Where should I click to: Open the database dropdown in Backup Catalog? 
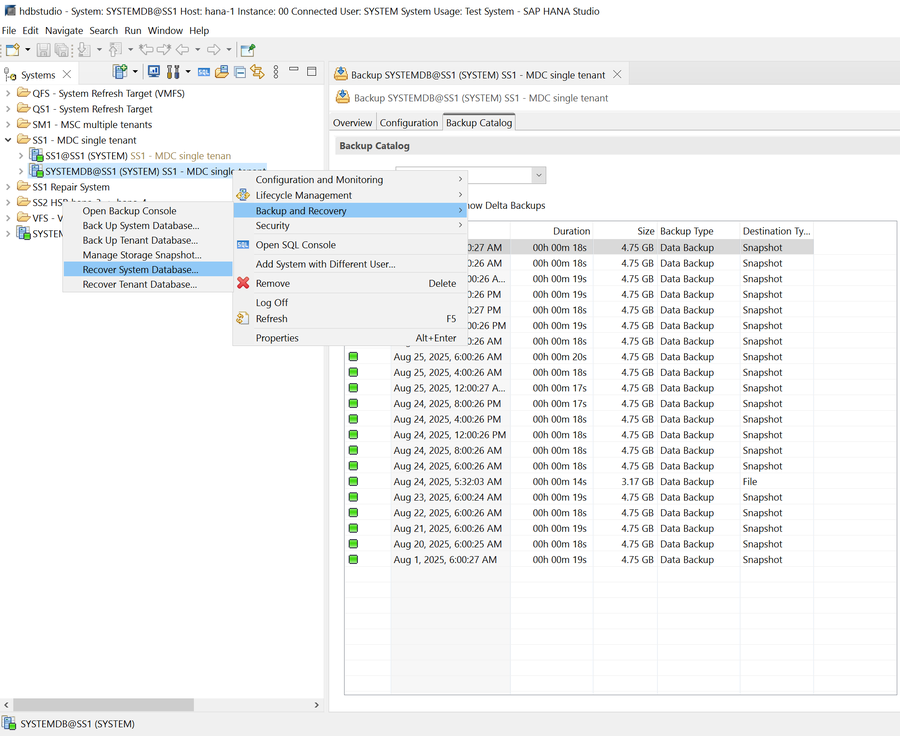pos(538,175)
